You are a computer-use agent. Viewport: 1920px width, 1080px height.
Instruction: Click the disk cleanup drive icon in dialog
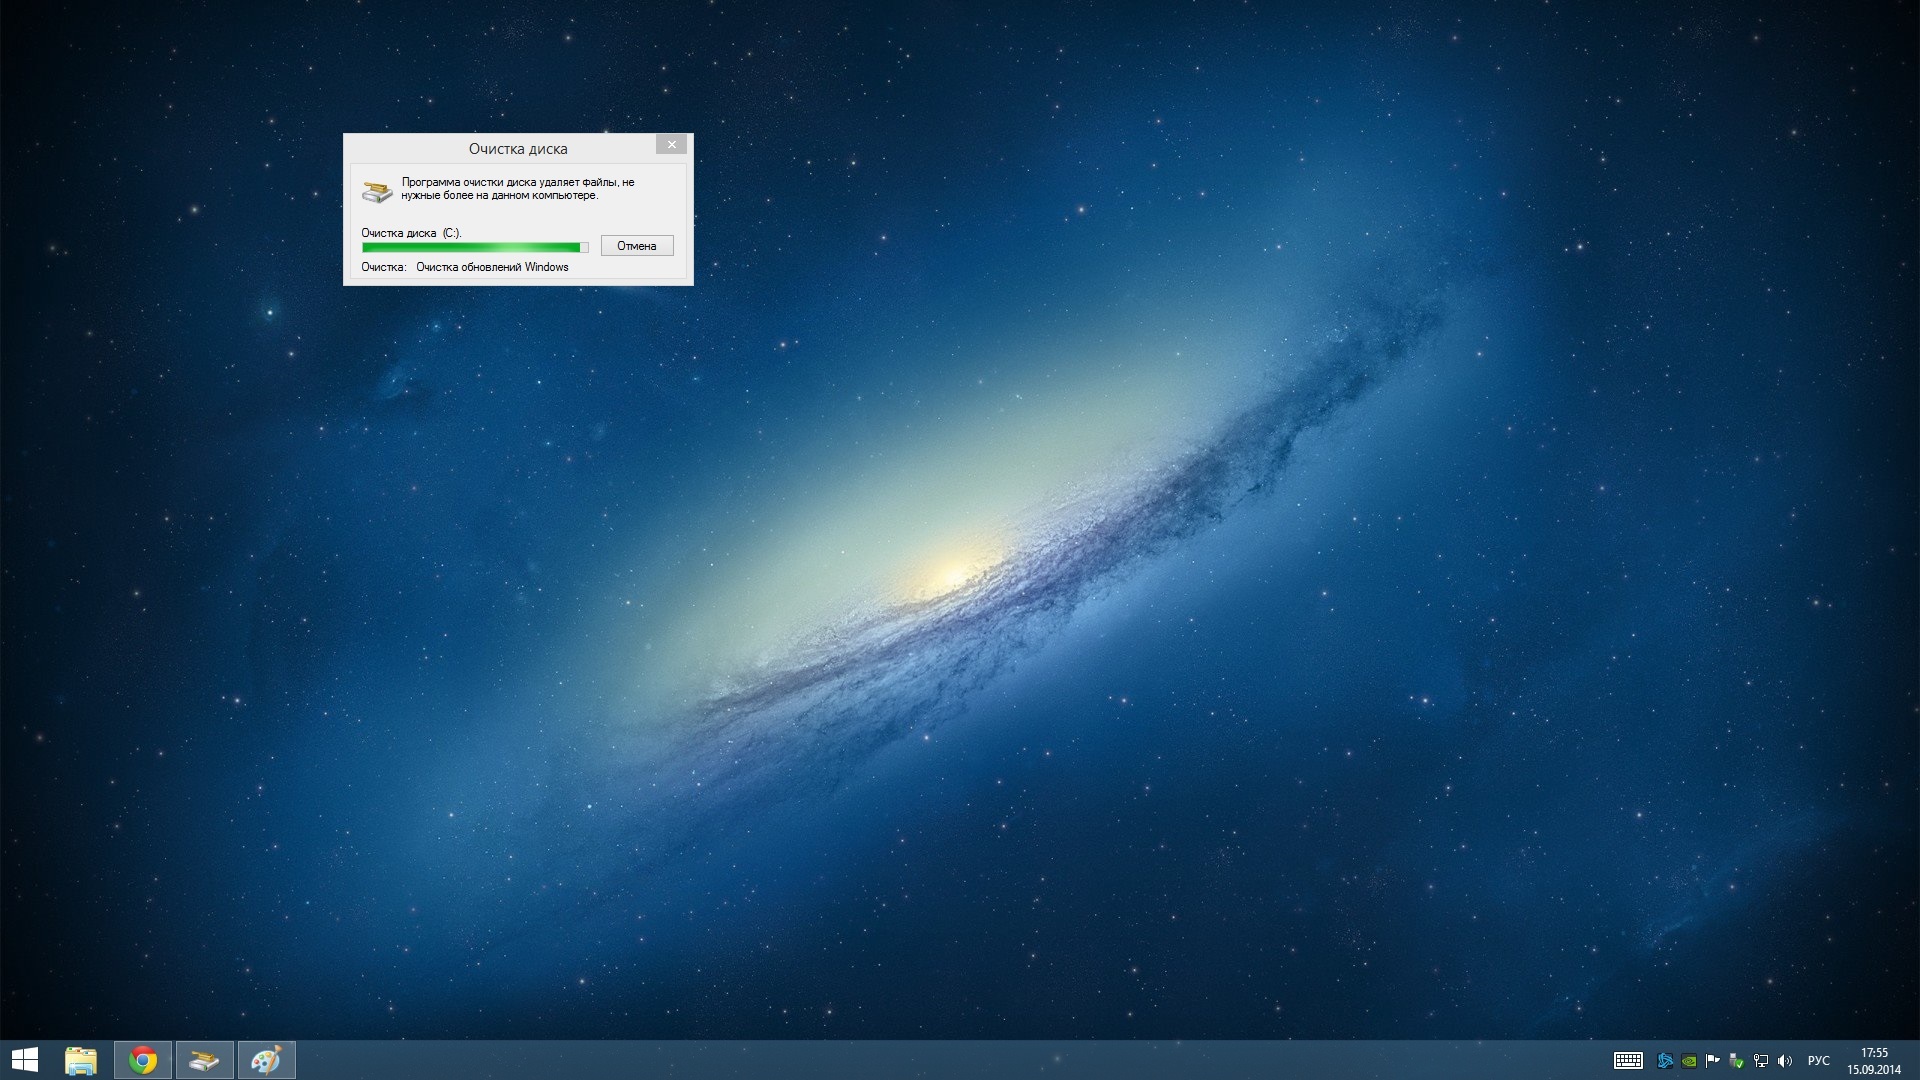377,190
